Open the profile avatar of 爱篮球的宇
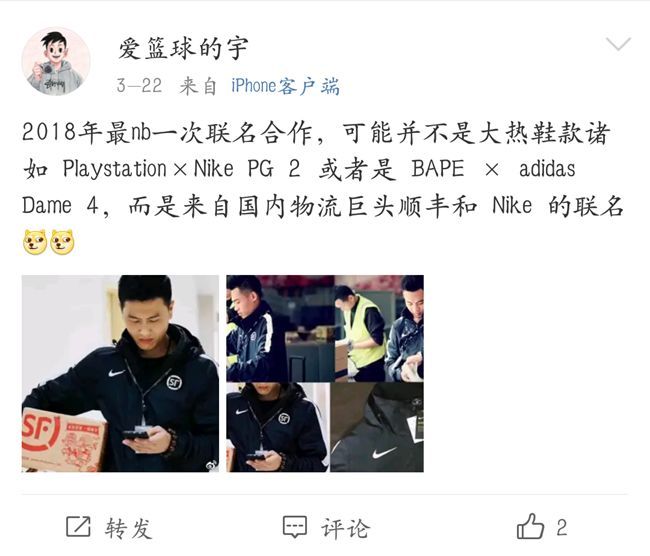Viewport: 650px width, 556px height. (56, 61)
